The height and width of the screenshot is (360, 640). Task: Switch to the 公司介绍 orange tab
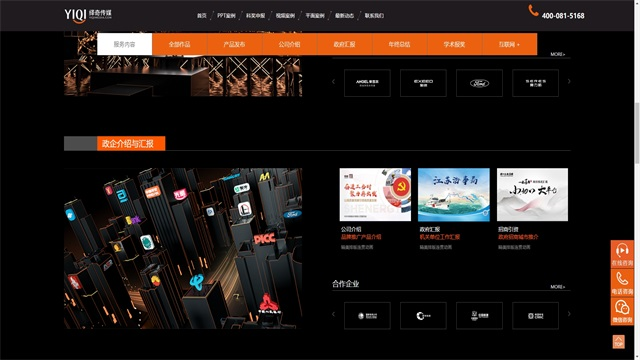click(x=289, y=44)
